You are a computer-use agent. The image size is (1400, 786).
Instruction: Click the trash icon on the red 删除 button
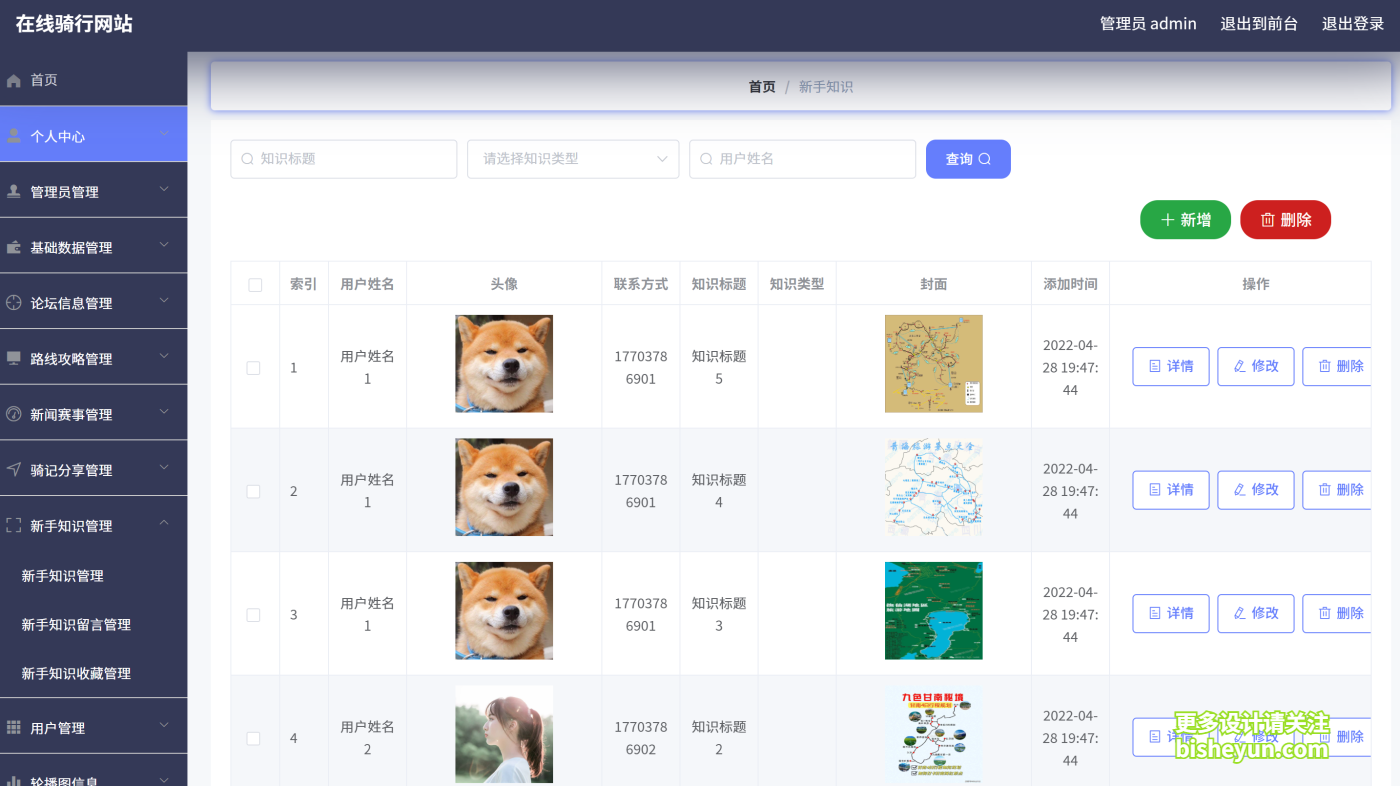tap(1267, 219)
